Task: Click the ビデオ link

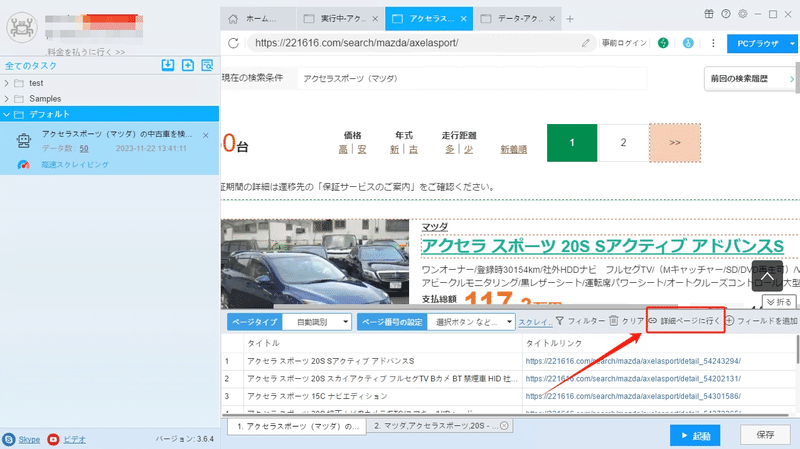Action: (x=74, y=439)
